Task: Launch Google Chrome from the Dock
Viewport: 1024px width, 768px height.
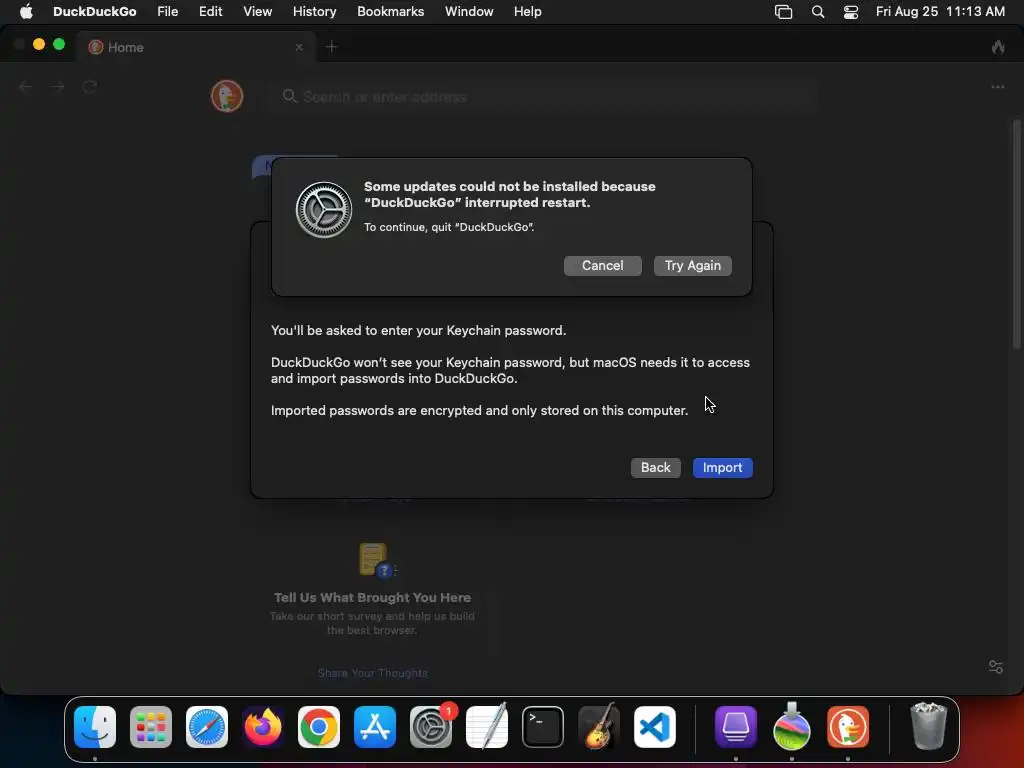Action: point(319,727)
